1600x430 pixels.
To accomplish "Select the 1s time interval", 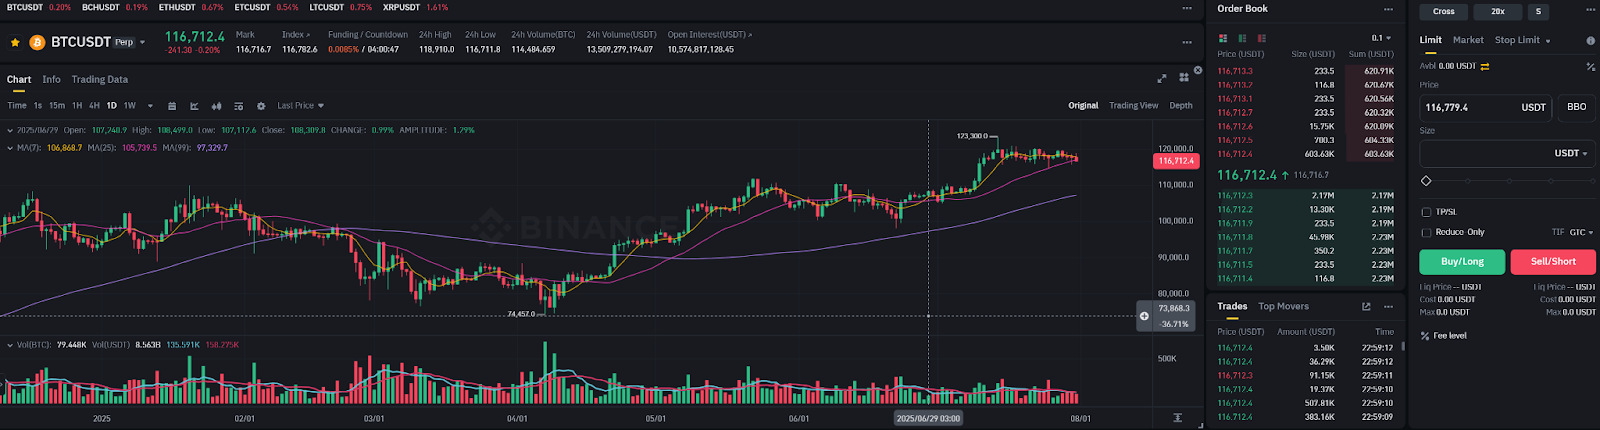I will pos(38,106).
